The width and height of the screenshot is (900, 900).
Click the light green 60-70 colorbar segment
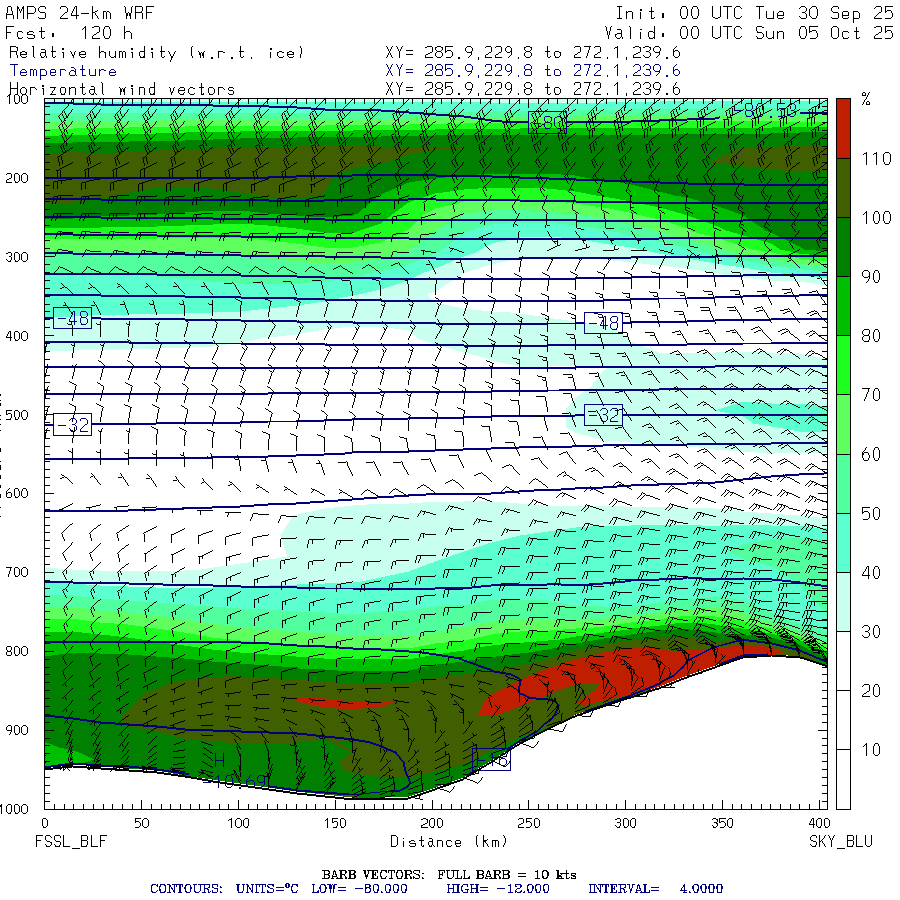pos(843,424)
